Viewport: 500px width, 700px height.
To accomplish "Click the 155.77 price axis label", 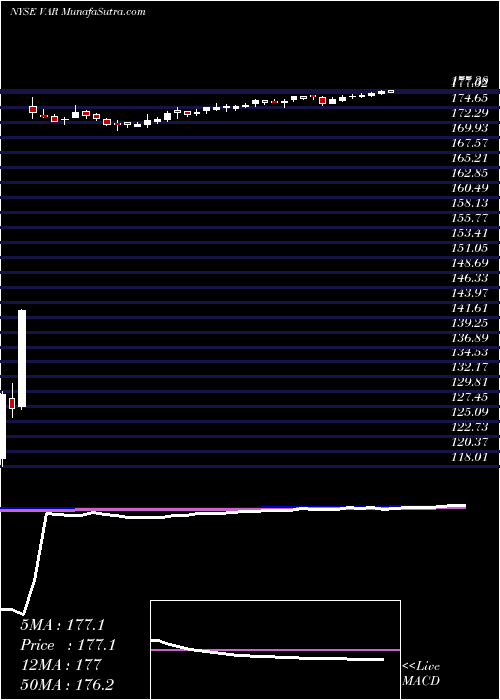I will [x=469, y=218].
